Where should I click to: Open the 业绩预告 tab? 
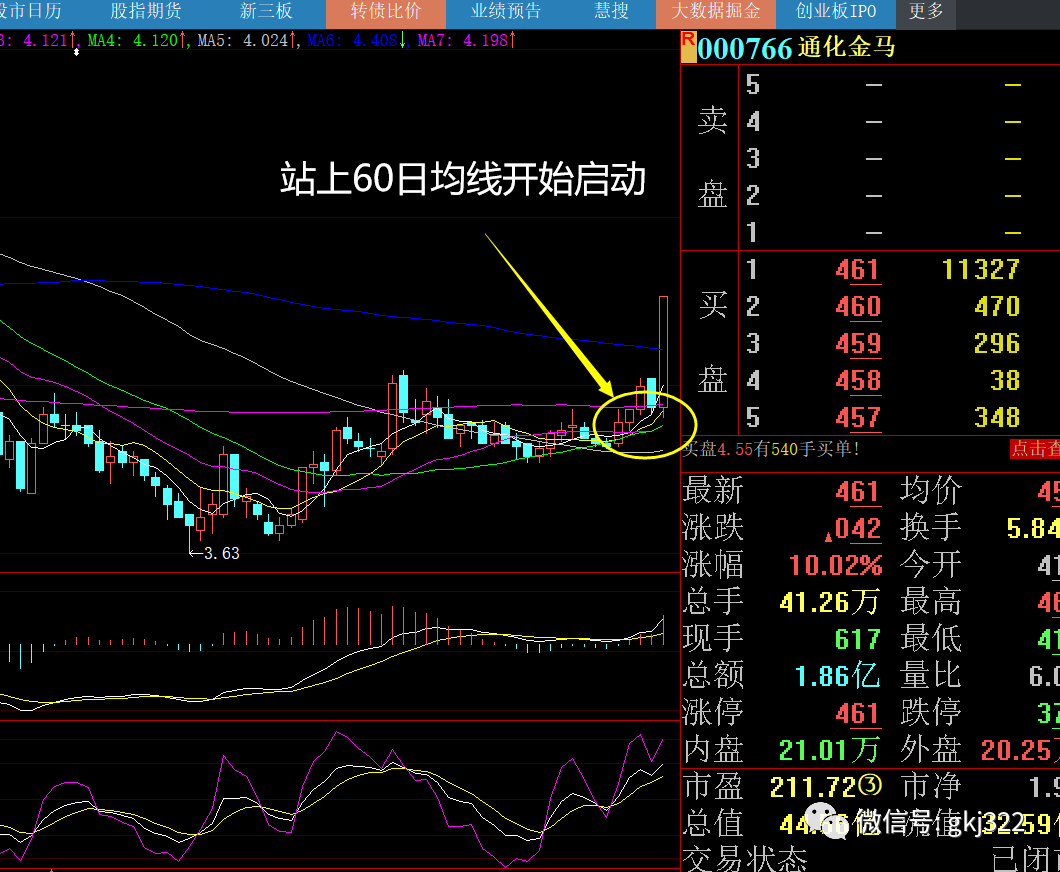(x=506, y=12)
